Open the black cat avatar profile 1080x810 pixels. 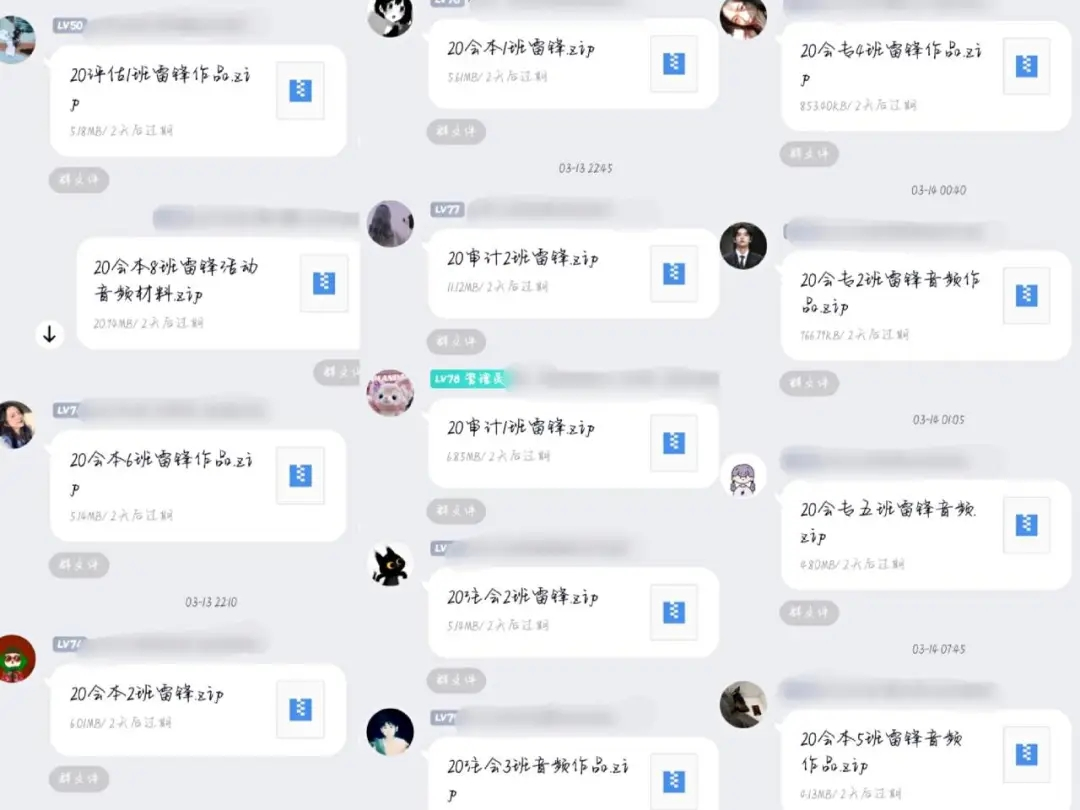390,565
